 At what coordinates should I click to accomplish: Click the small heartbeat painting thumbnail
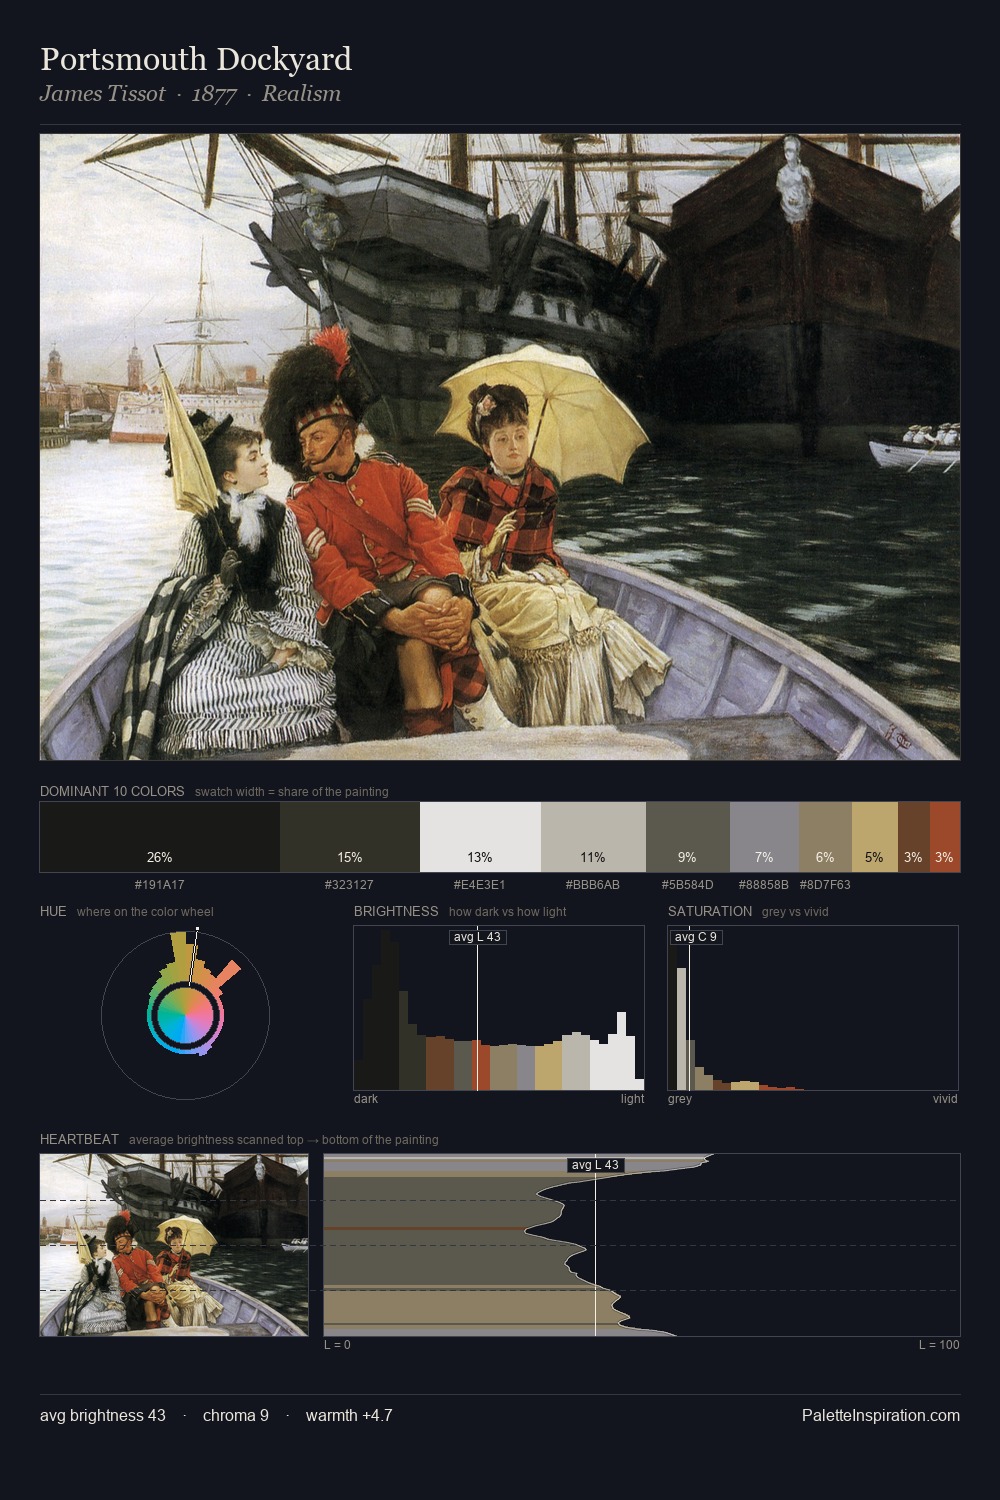(174, 1245)
